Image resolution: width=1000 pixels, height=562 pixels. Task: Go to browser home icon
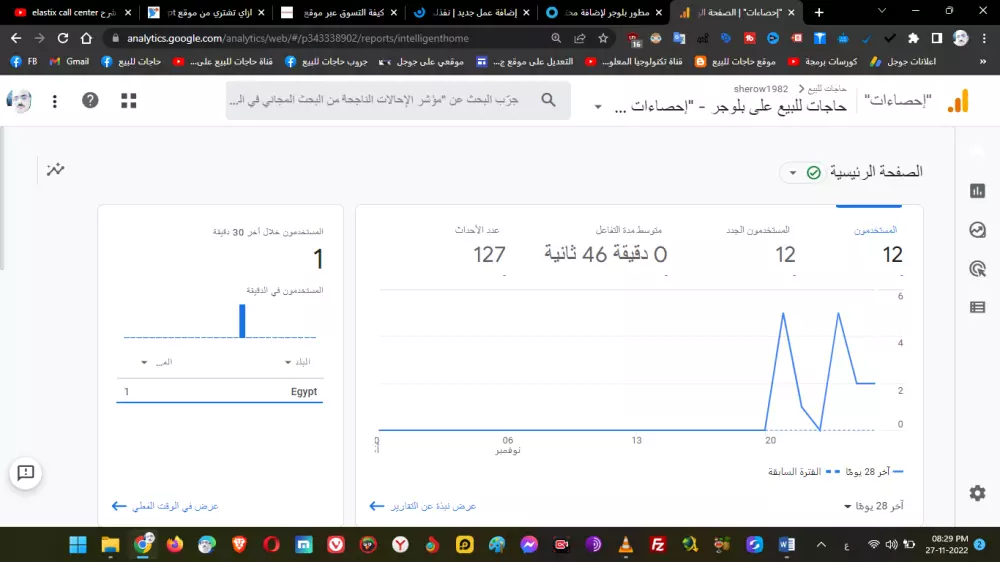click(x=86, y=38)
